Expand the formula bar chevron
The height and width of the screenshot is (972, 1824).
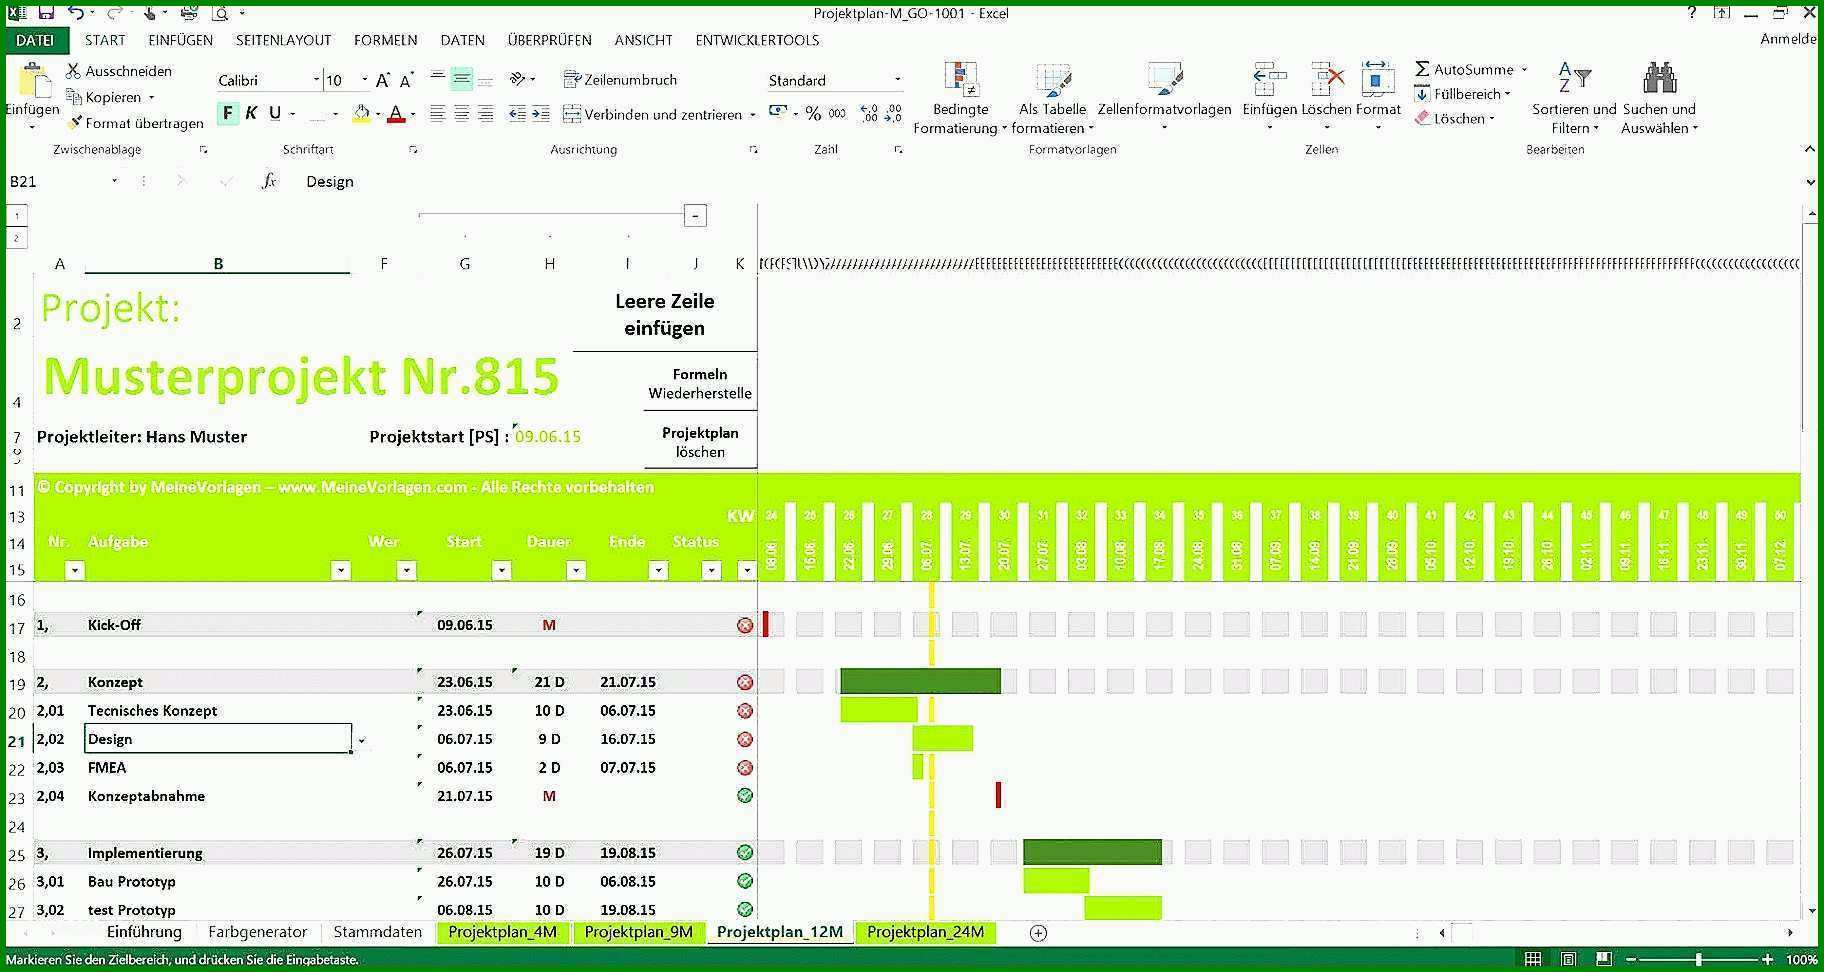click(1810, 182)
